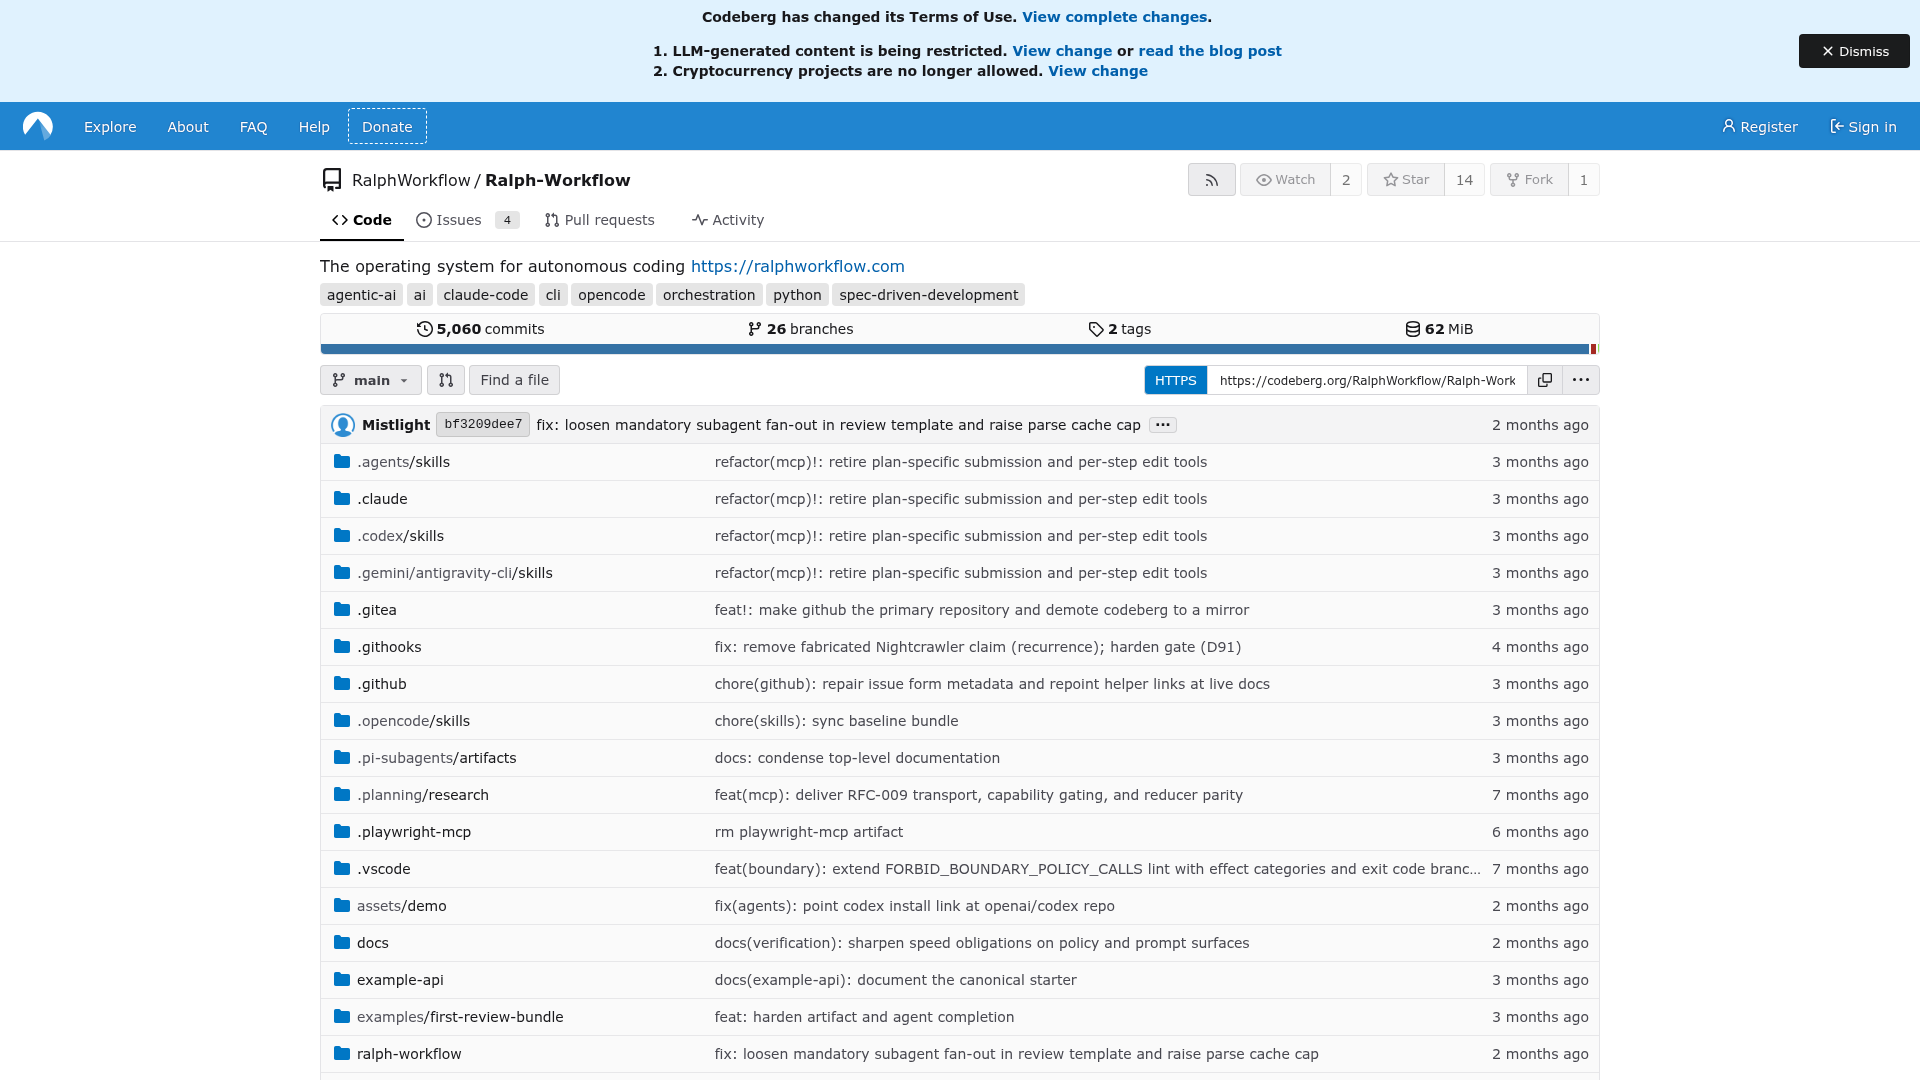
Task: Open commit hash bf3209dee7
Action: [483, 425]
